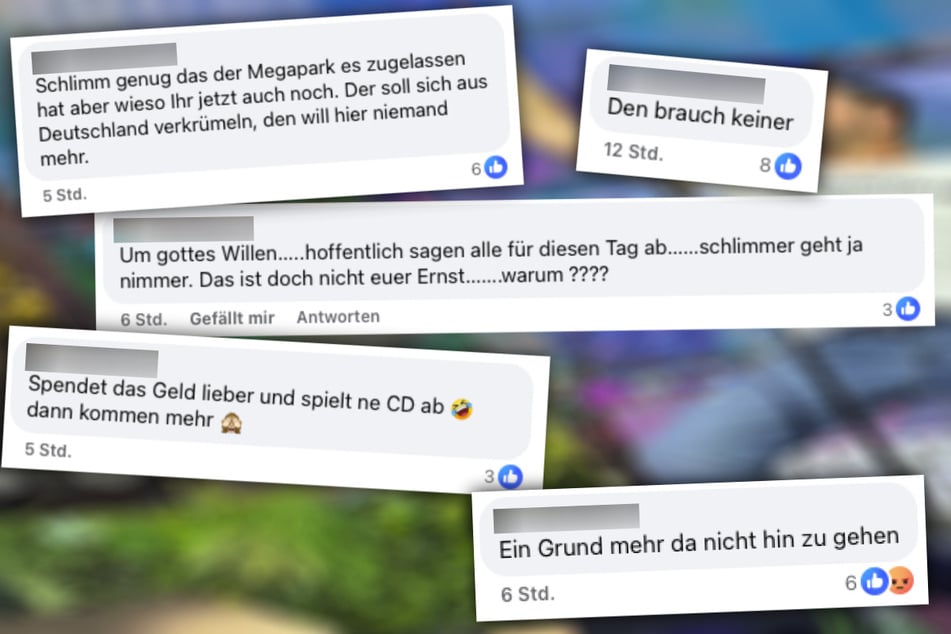Click the monkey emoji after 'kommen mehr'

231,422
